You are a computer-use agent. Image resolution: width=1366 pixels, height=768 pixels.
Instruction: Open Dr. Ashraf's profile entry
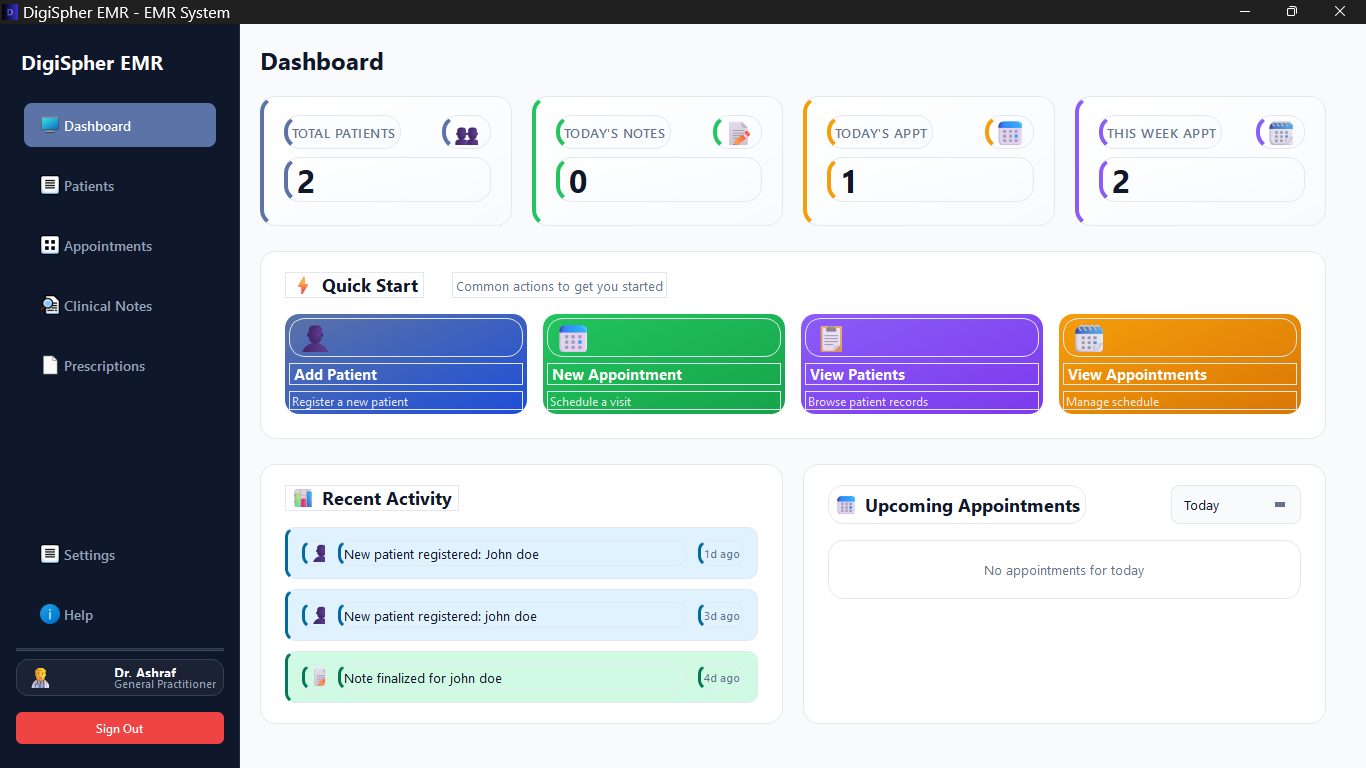[119, 677]
